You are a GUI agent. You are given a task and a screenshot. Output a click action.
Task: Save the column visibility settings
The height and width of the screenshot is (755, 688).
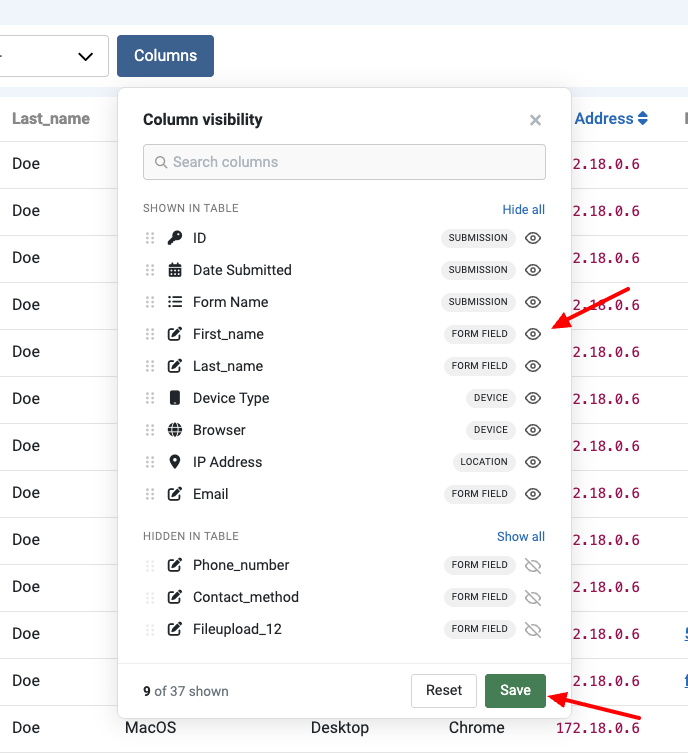tap(515, 690)
